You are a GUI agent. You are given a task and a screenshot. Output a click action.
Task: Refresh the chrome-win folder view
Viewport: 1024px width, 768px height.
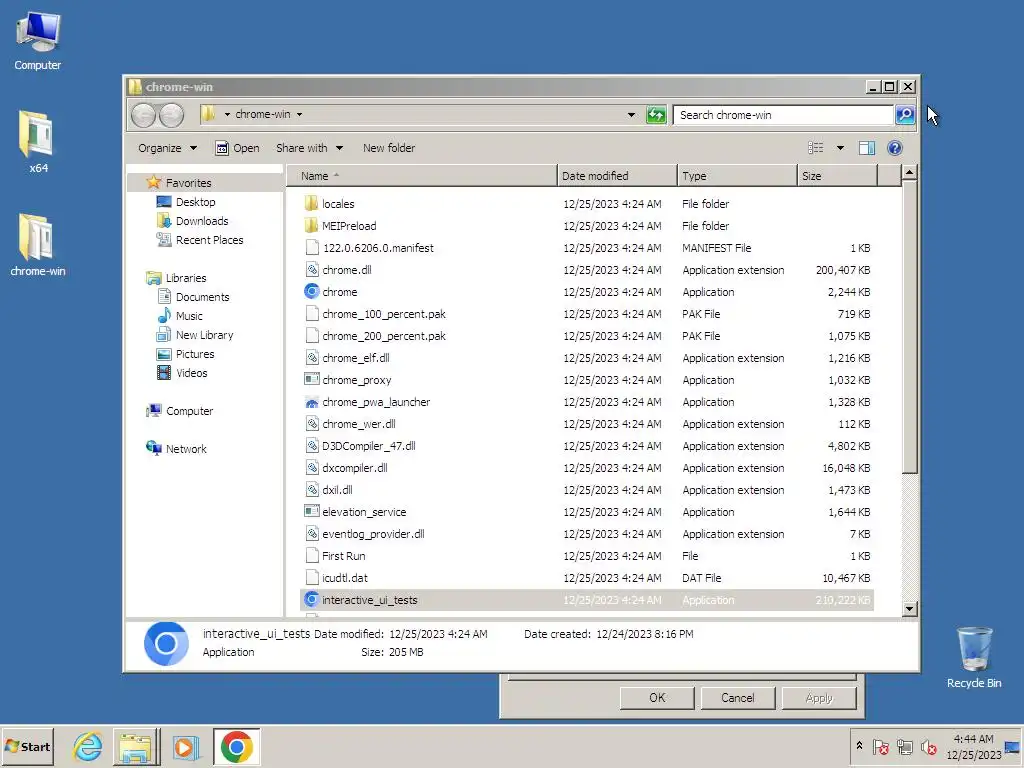pyautogui.click(x=656, y=115)
